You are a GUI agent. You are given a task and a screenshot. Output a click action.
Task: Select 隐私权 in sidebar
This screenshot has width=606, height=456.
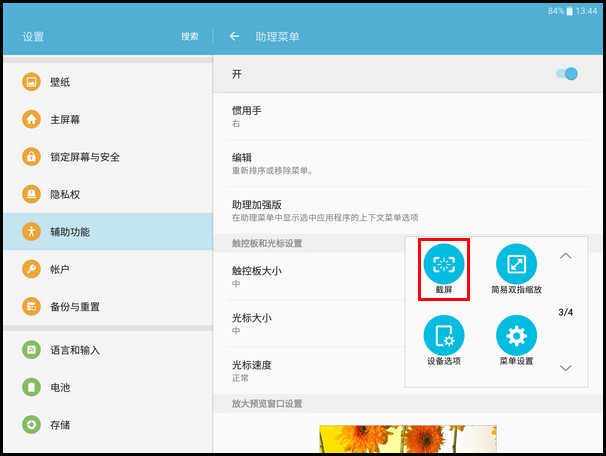(108, 194)
